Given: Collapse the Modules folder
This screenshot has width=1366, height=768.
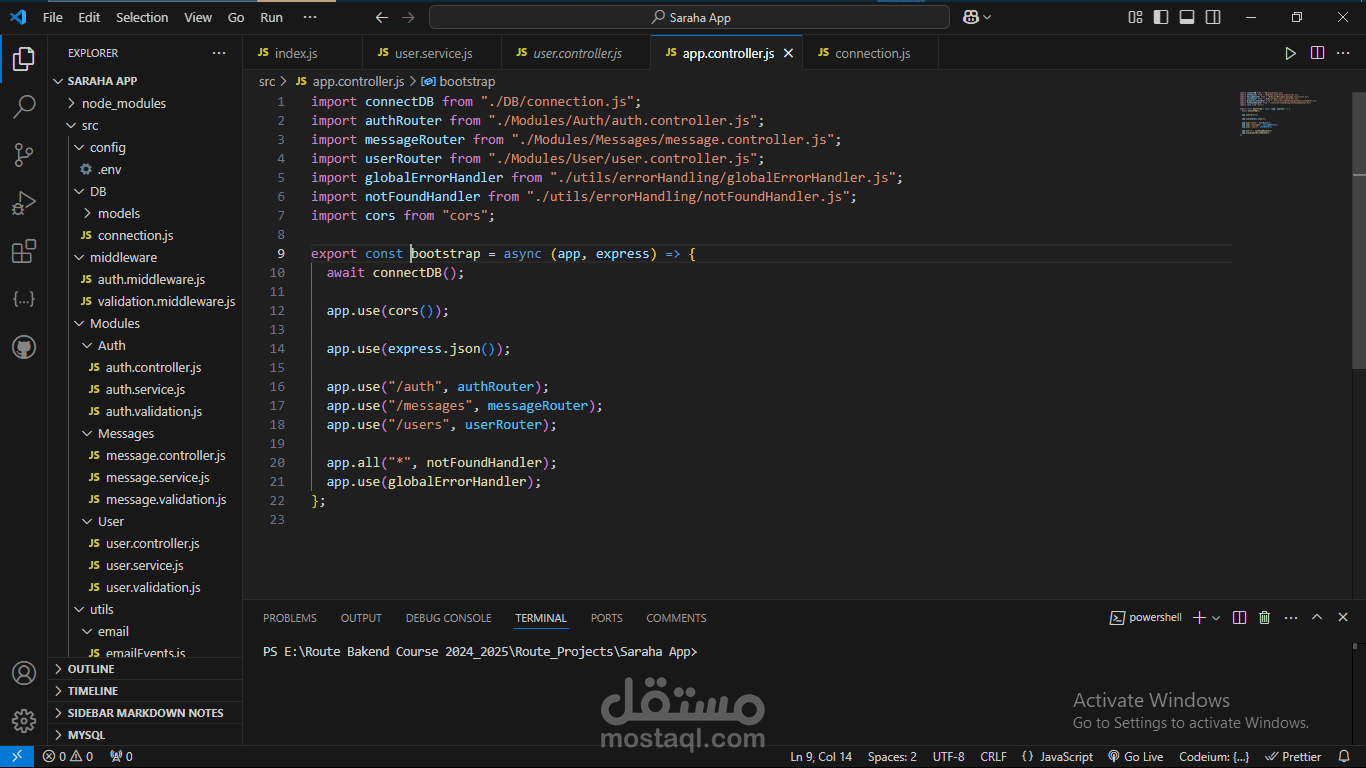Looking at the screenshot, I should [x=146, y=323].
